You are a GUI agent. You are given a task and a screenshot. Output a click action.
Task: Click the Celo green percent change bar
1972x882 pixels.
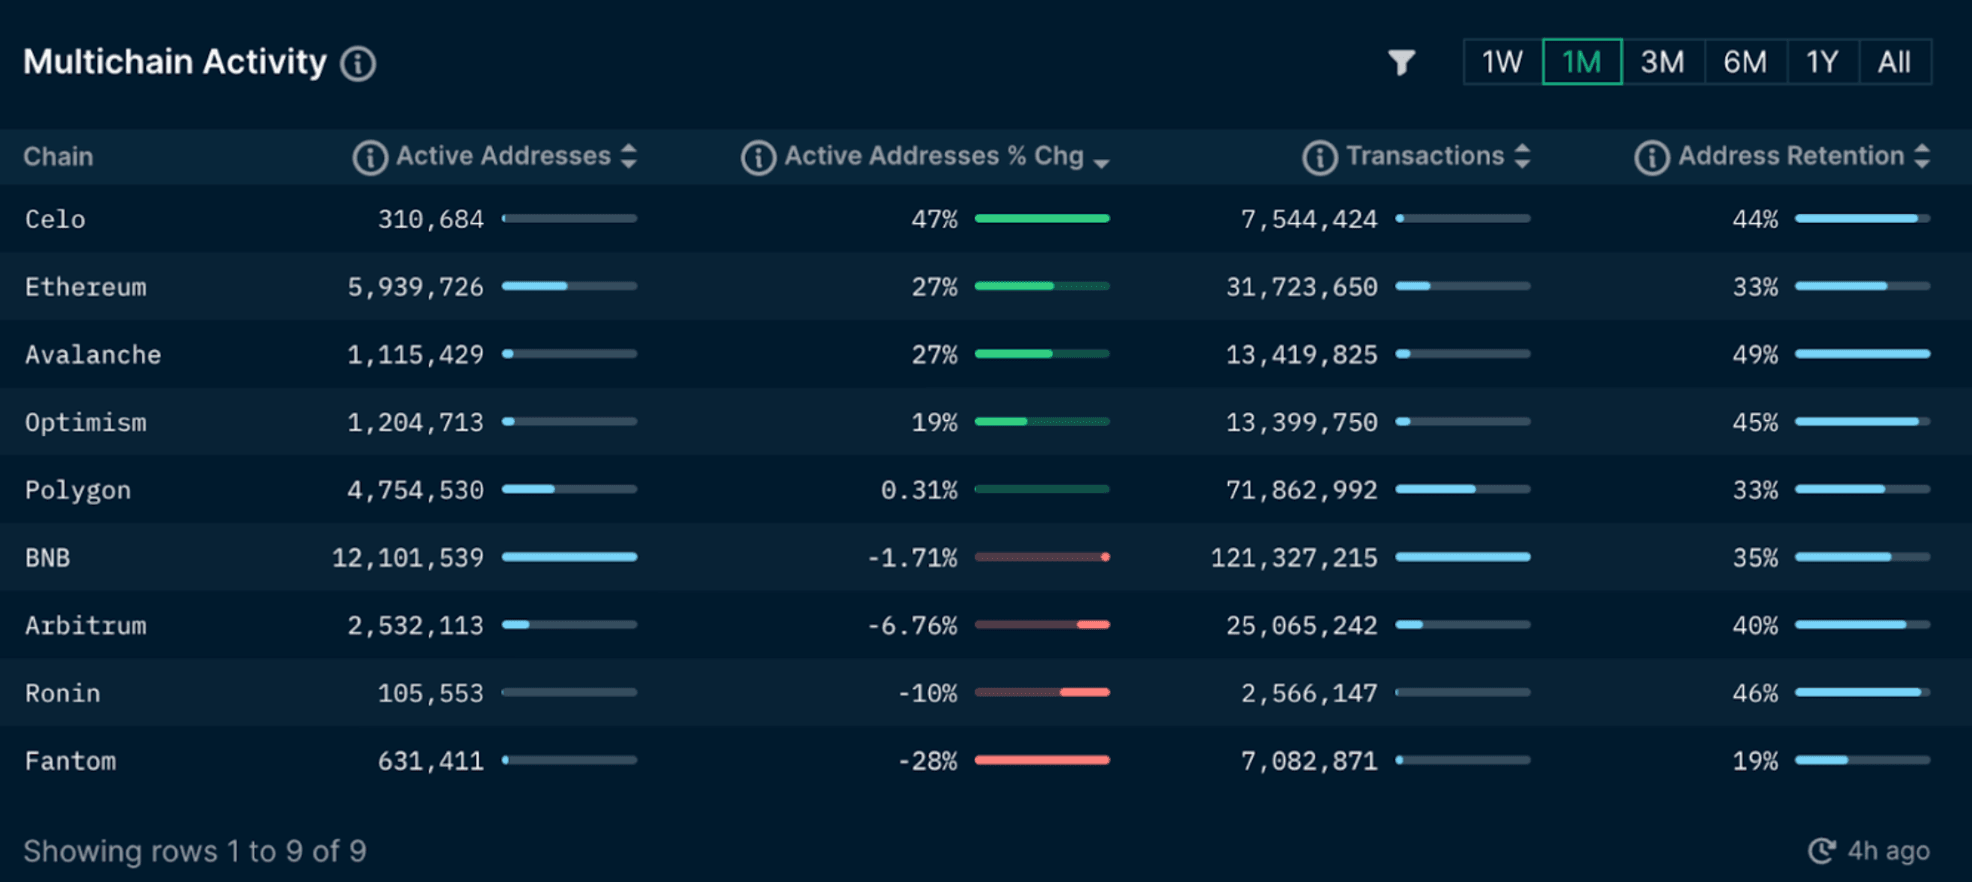(x=1042, y=218)
